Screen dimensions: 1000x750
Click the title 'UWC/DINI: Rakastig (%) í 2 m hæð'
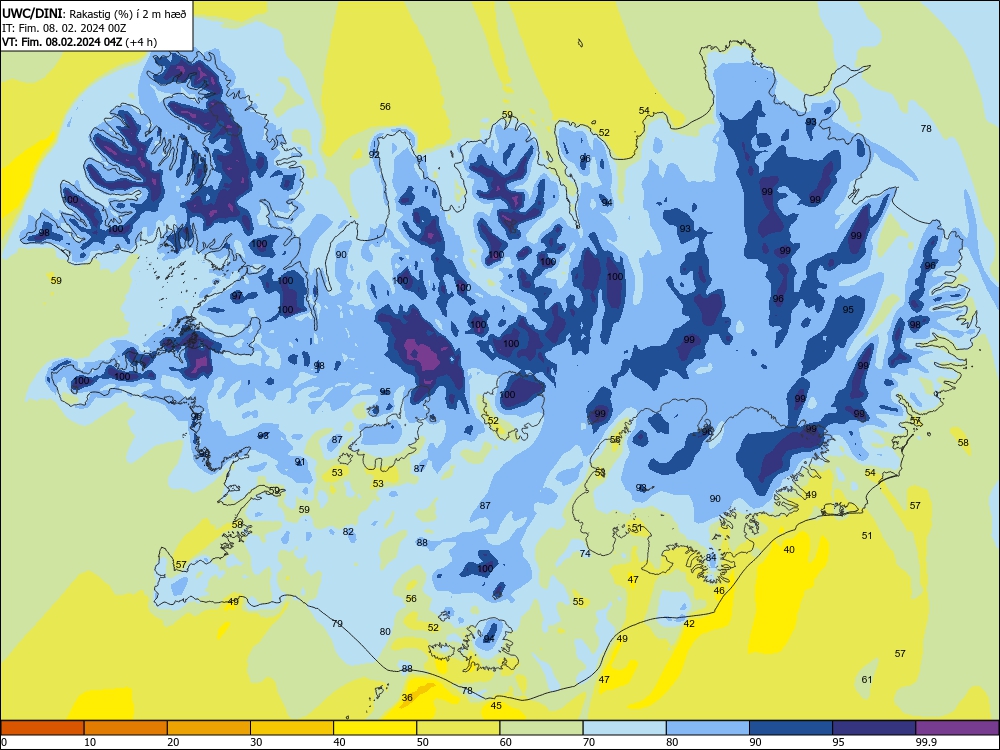pos(94,13)
